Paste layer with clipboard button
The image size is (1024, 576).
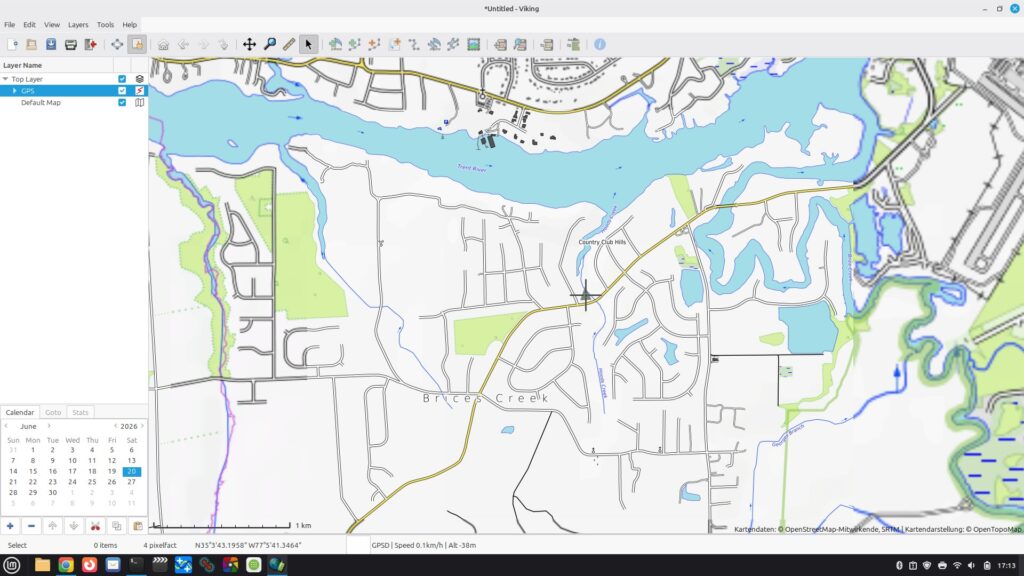[x=138, y=526]
